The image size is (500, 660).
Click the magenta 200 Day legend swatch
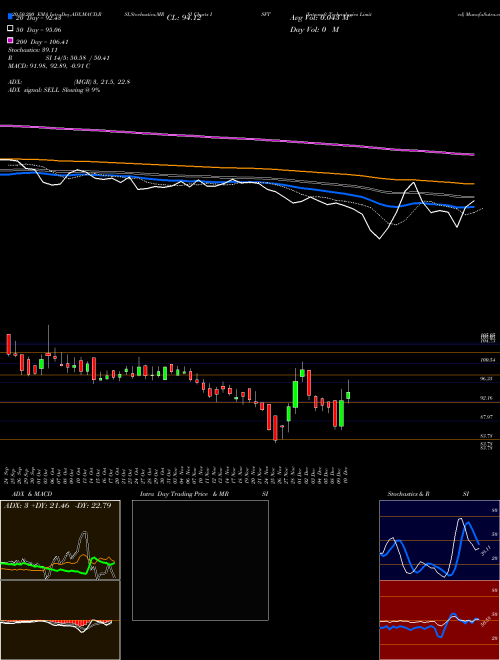(x=10, y=40)
